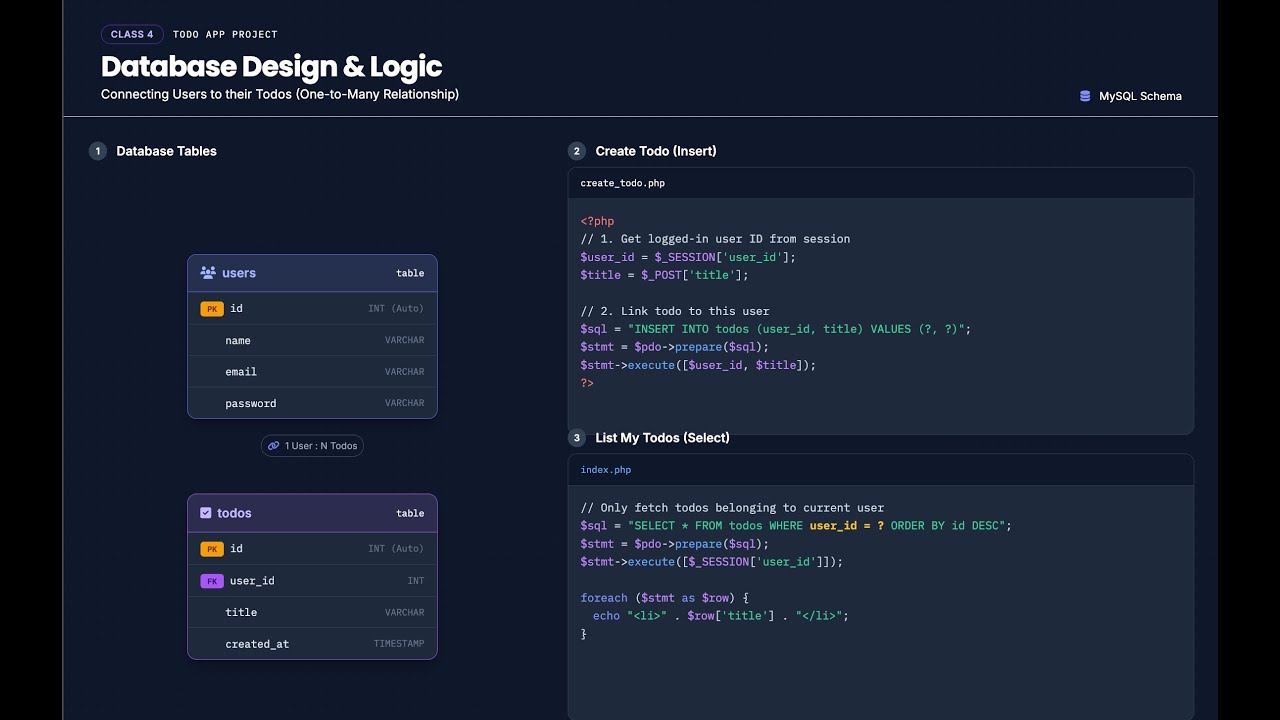Click 'INT (Auto)' in users table
This screenshot has width=1280, height=720.
coord(396,309)
